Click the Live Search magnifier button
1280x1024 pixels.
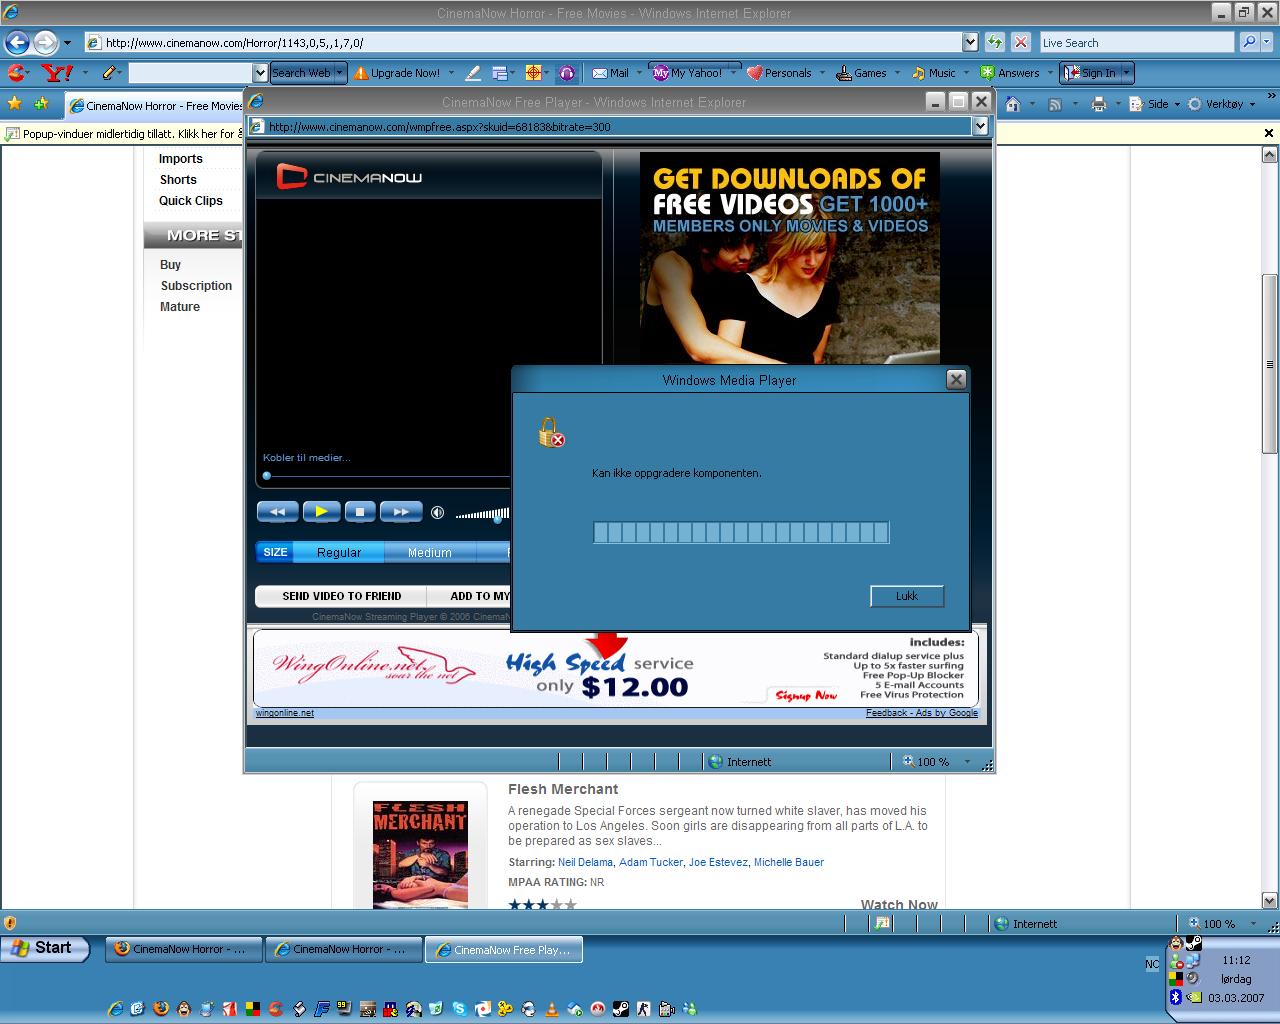click(1248, 42)
